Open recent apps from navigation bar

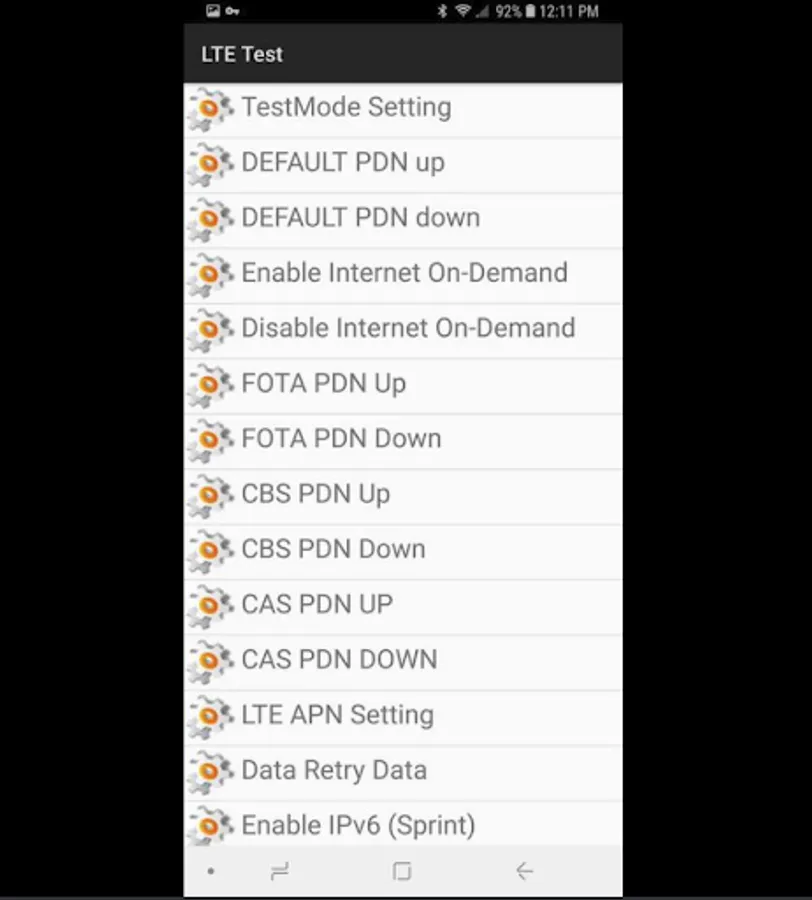tap(280, 872)
